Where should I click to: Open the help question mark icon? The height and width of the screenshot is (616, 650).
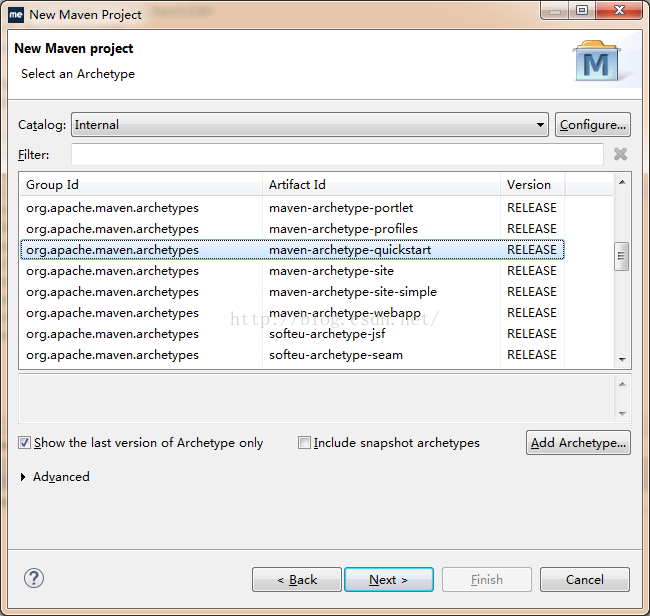[34, 578]
